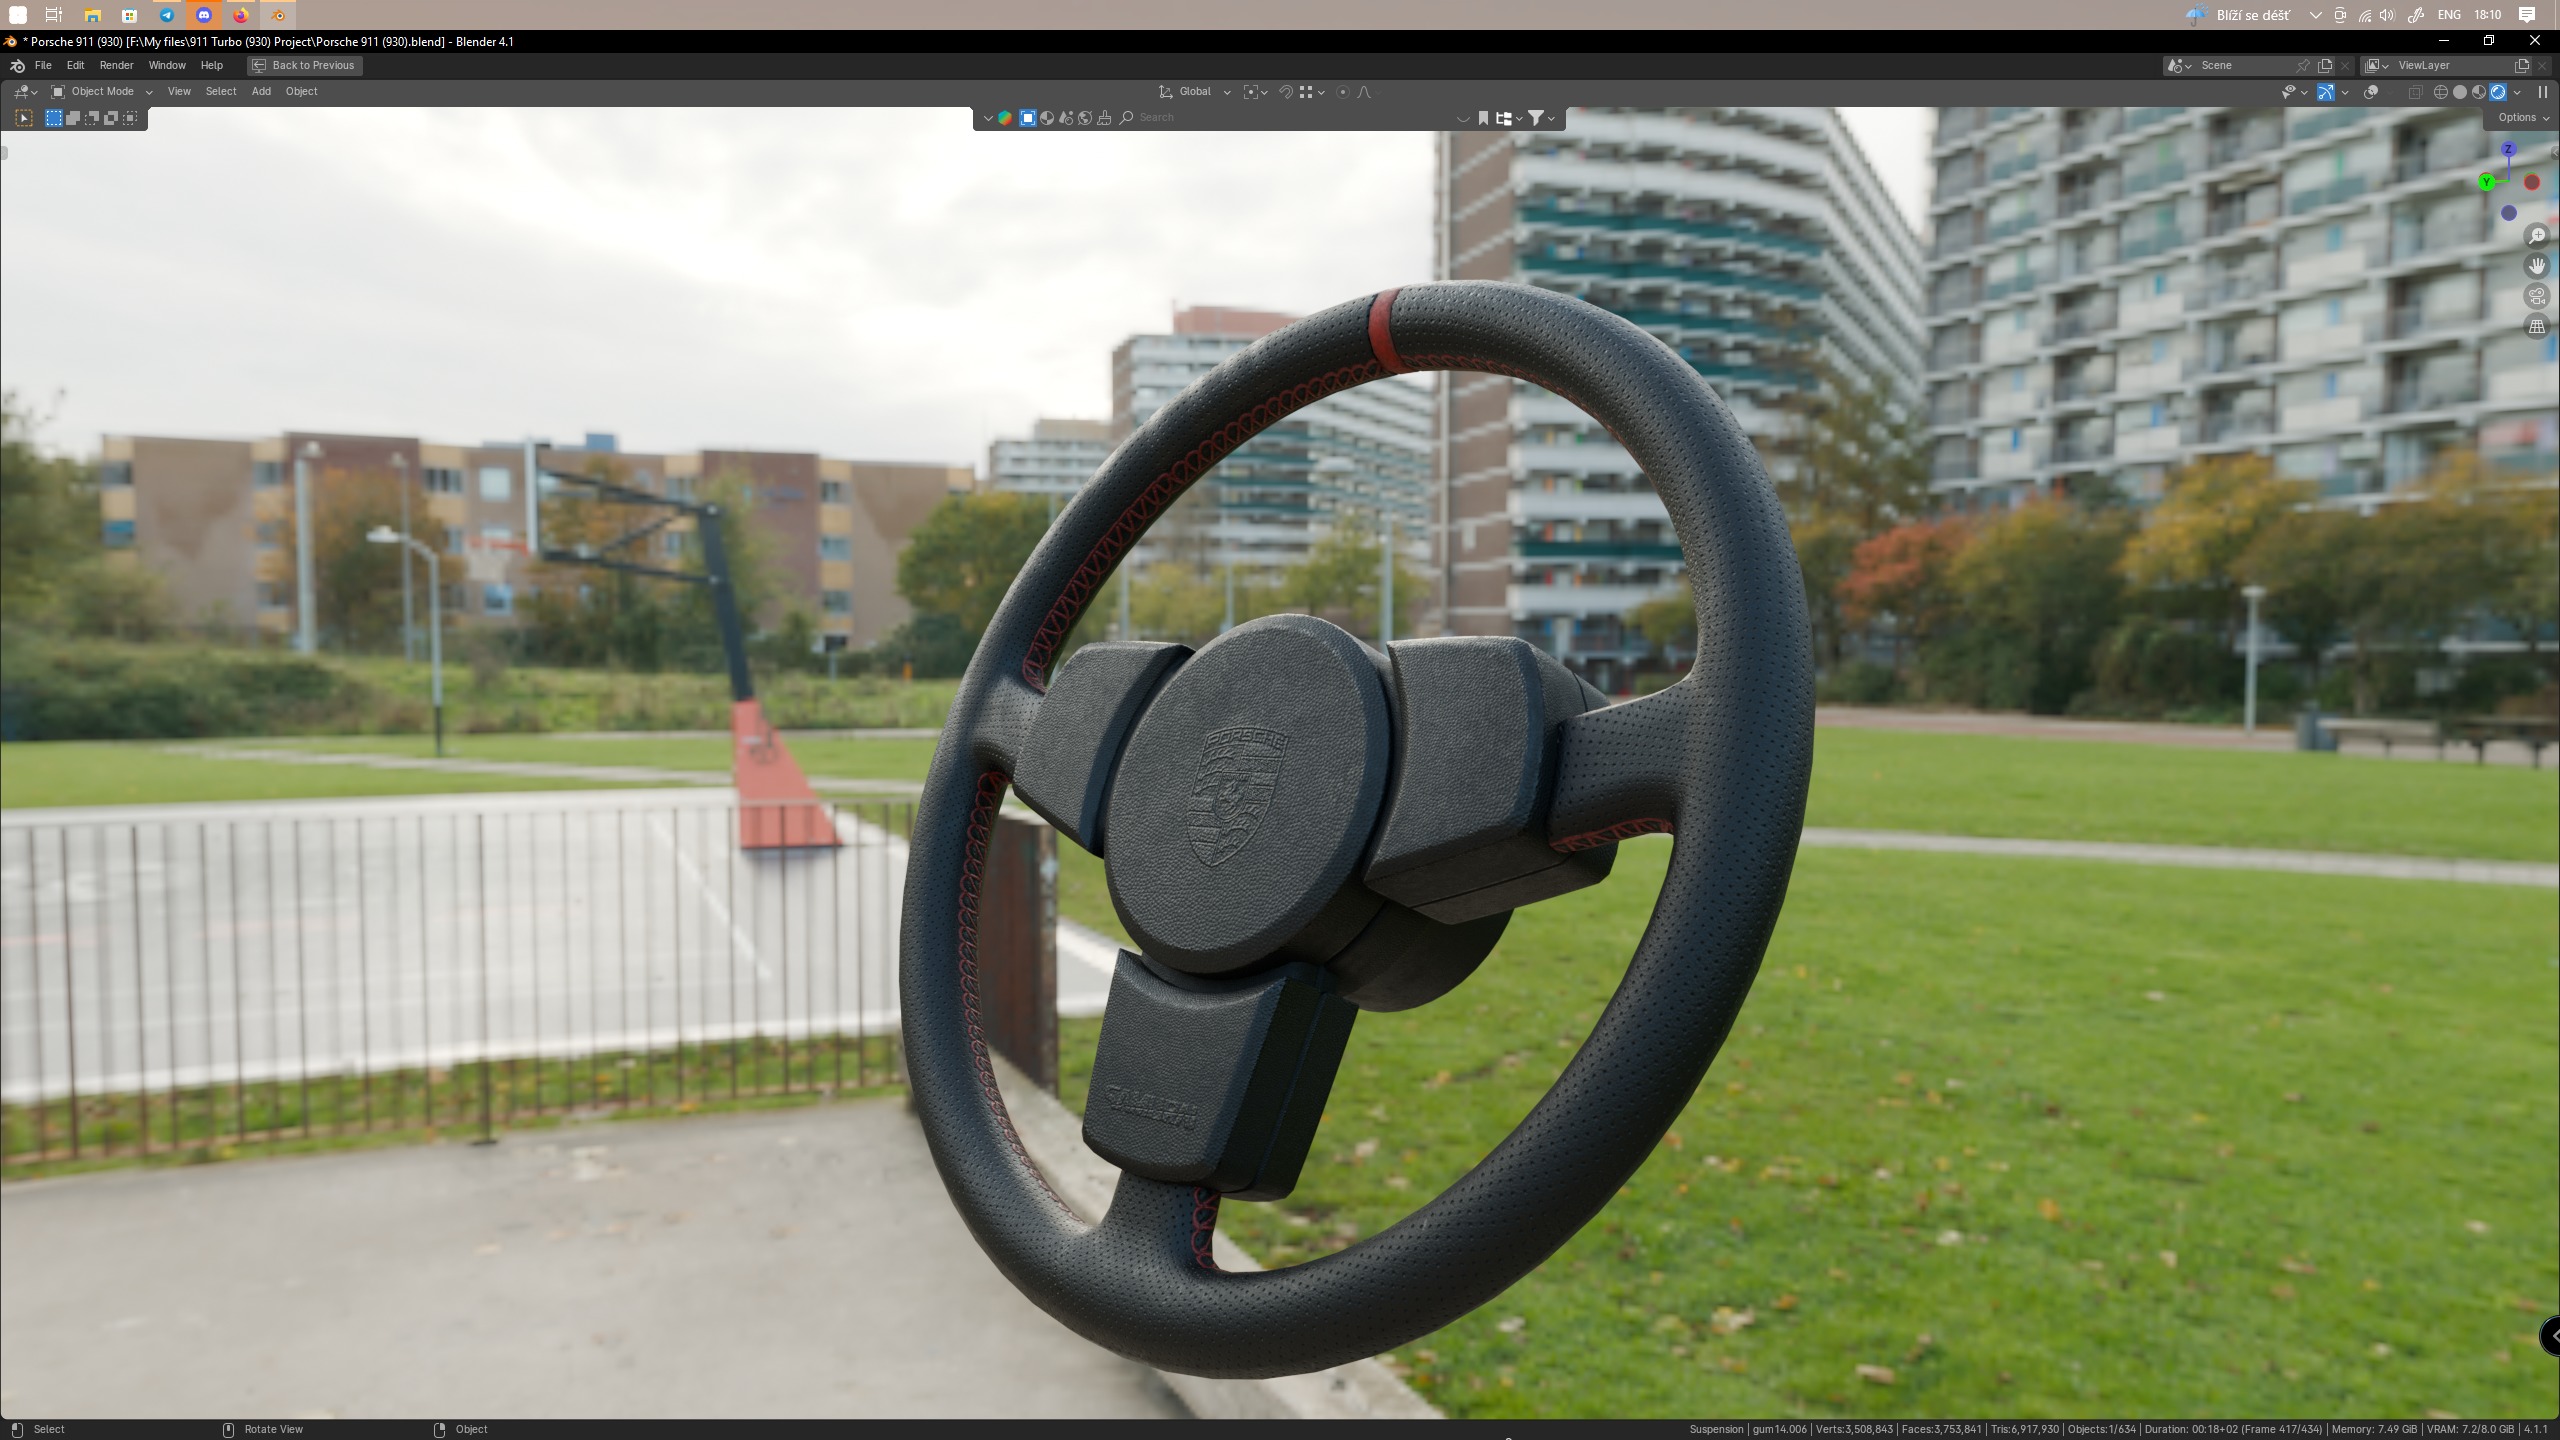Screen dimensions: 2560x1440
Task: Toggle viewport overlays button
Action: coord(2371,92)
